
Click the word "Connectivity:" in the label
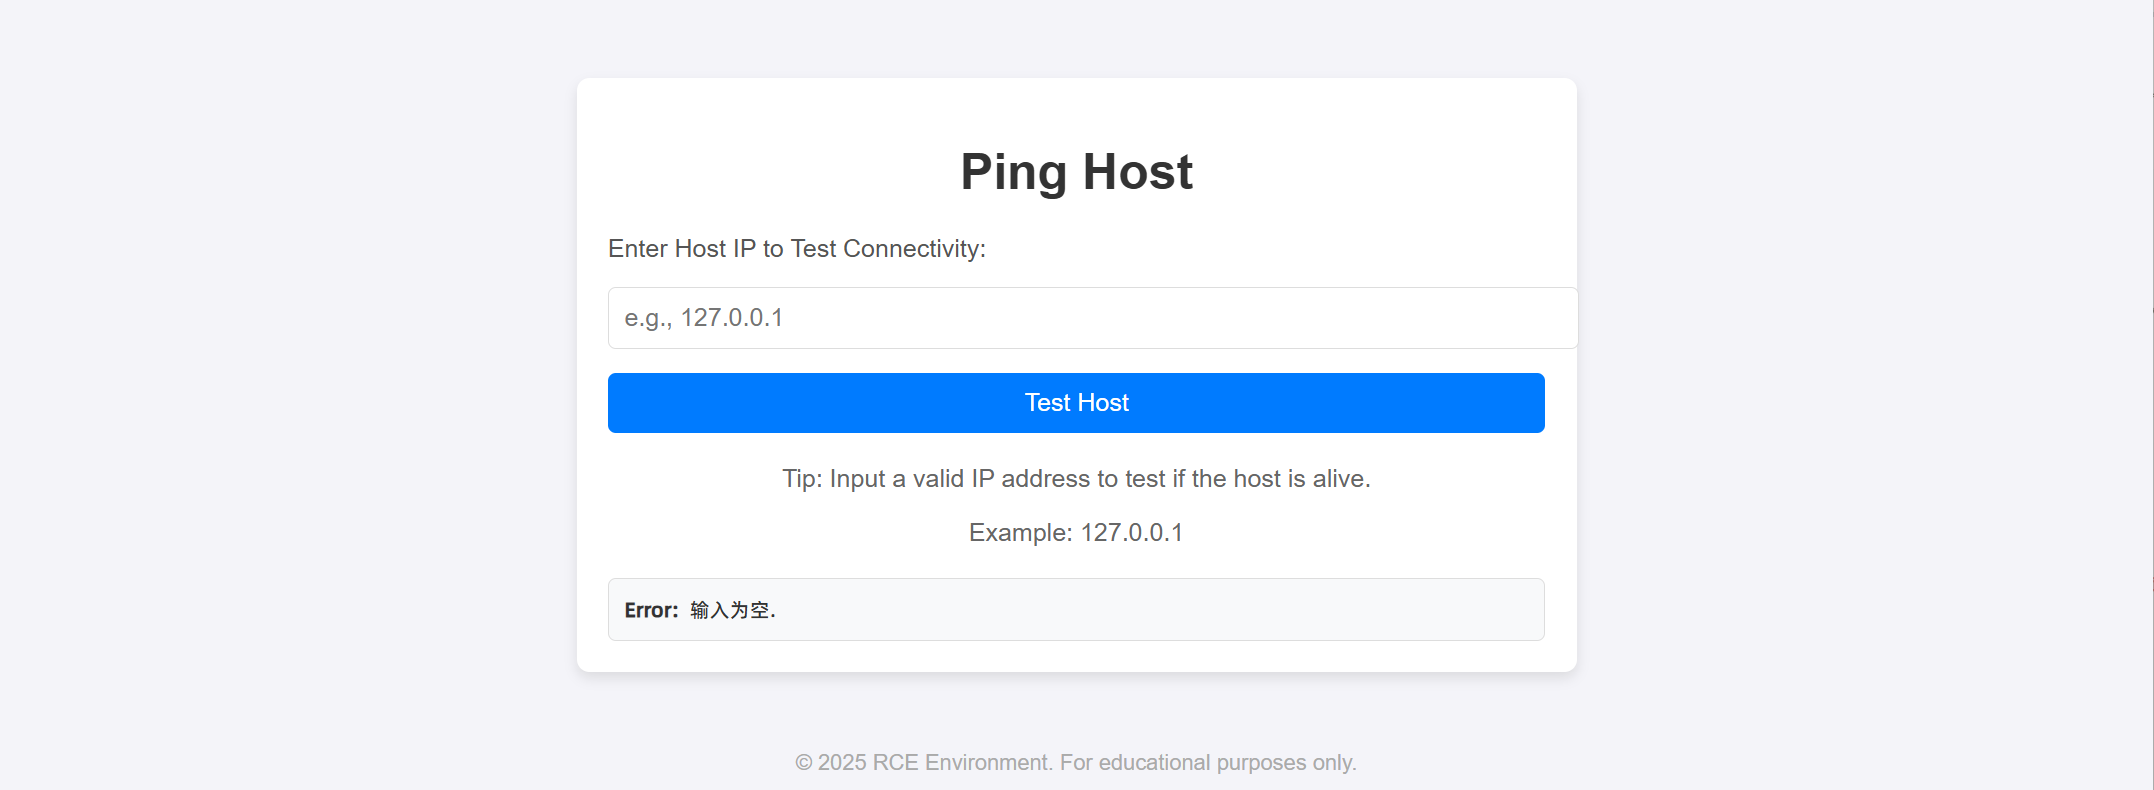(914, 249)
